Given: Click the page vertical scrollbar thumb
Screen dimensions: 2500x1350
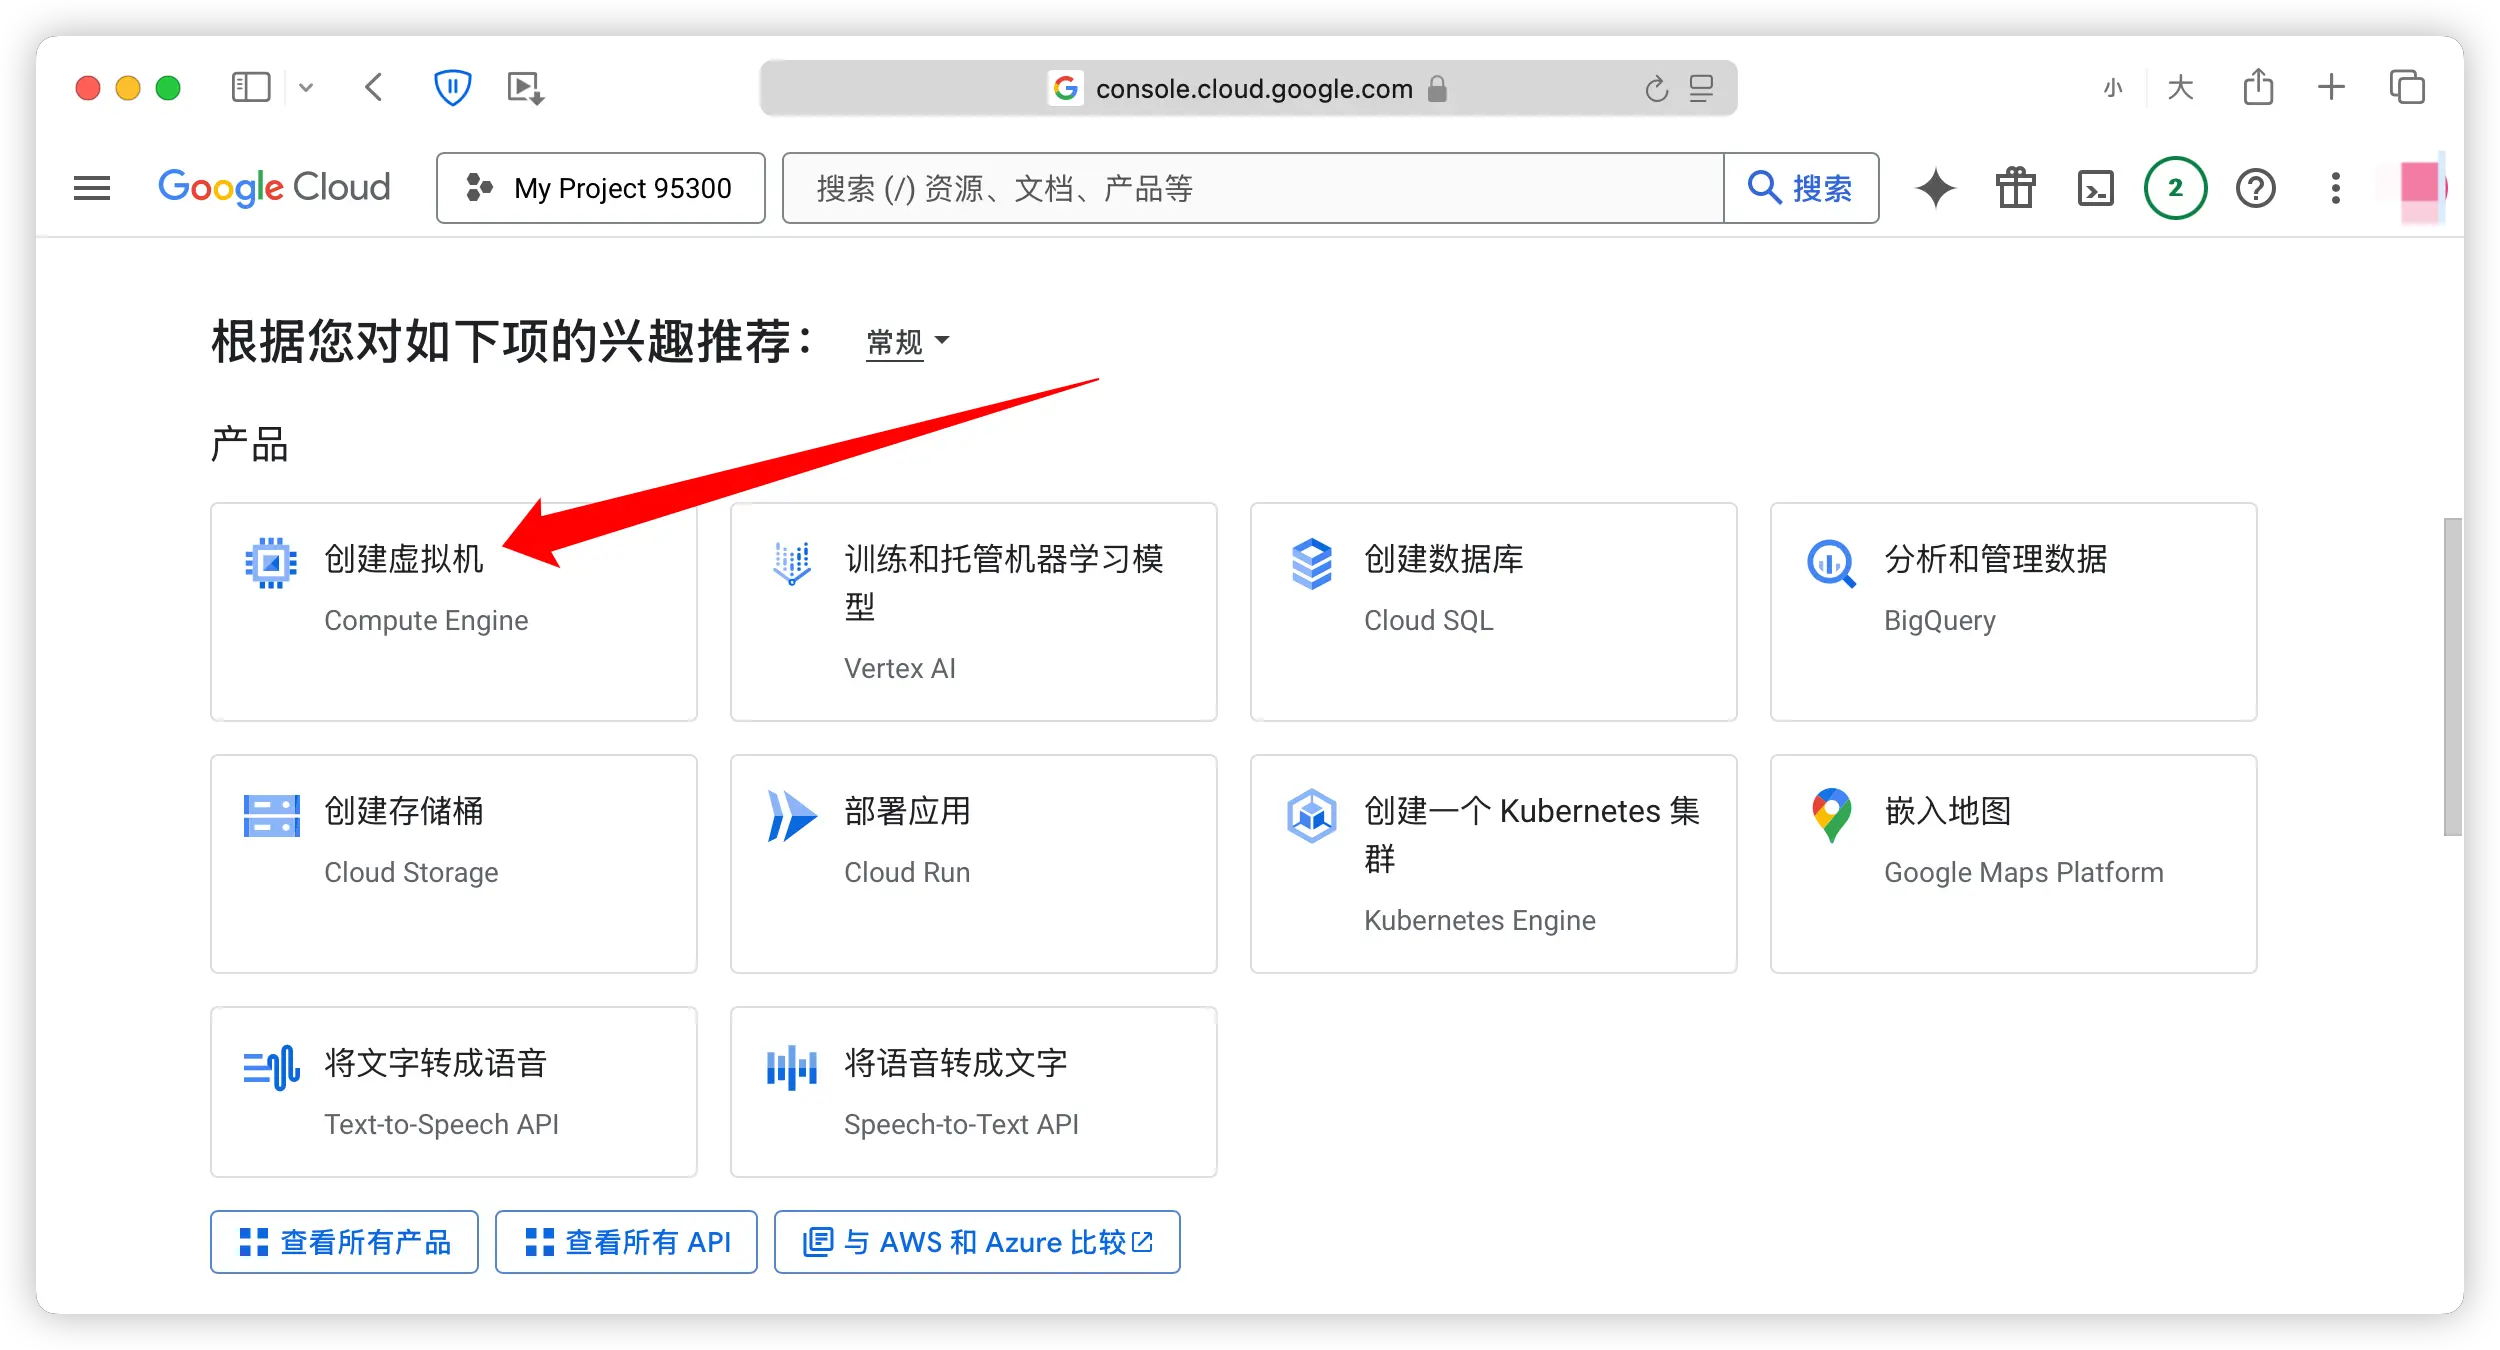Looking at the screenshot, I should click(x=2452, y=677).
